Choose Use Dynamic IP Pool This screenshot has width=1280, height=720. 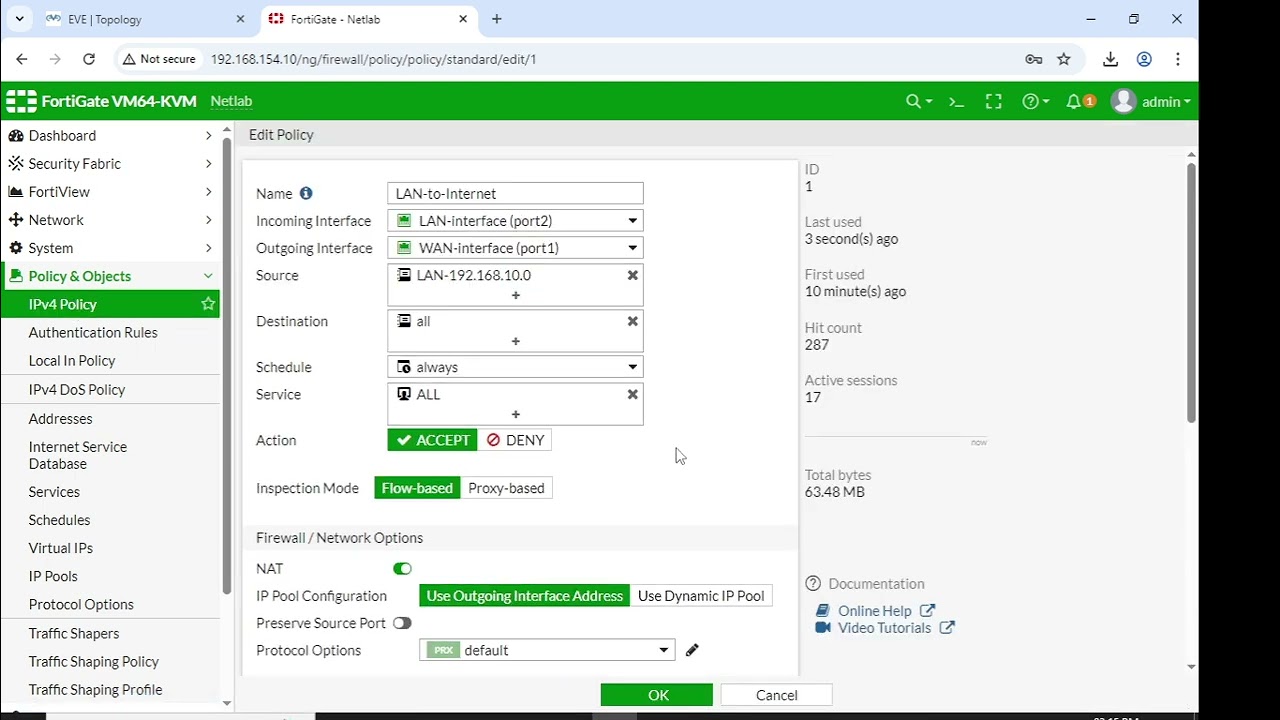pos(701,596)
